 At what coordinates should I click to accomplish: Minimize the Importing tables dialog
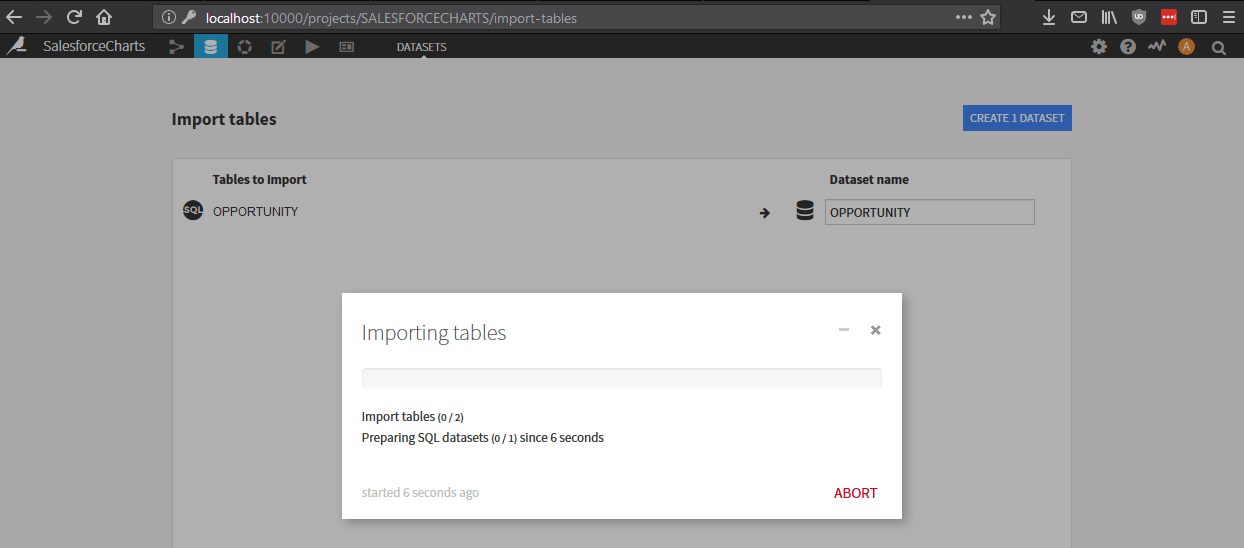844,330
